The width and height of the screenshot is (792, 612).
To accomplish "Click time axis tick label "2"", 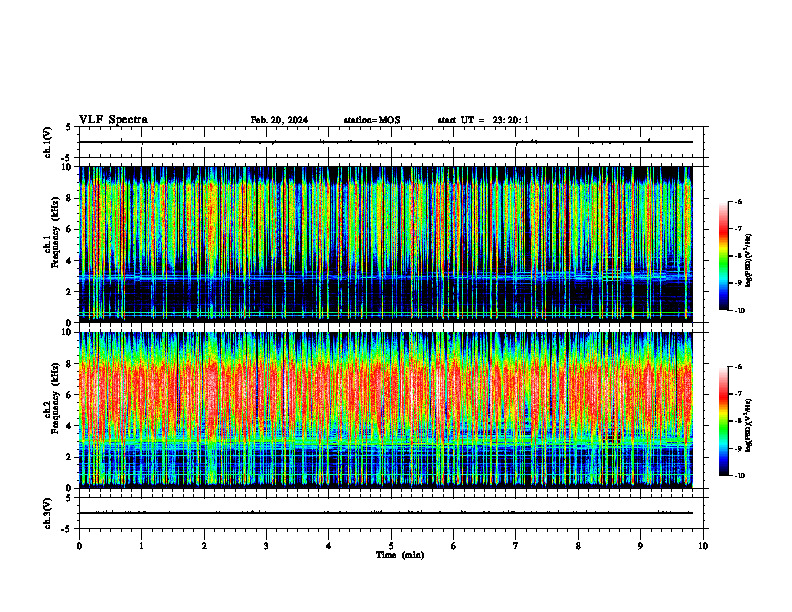I will click(x=204, y=546).
